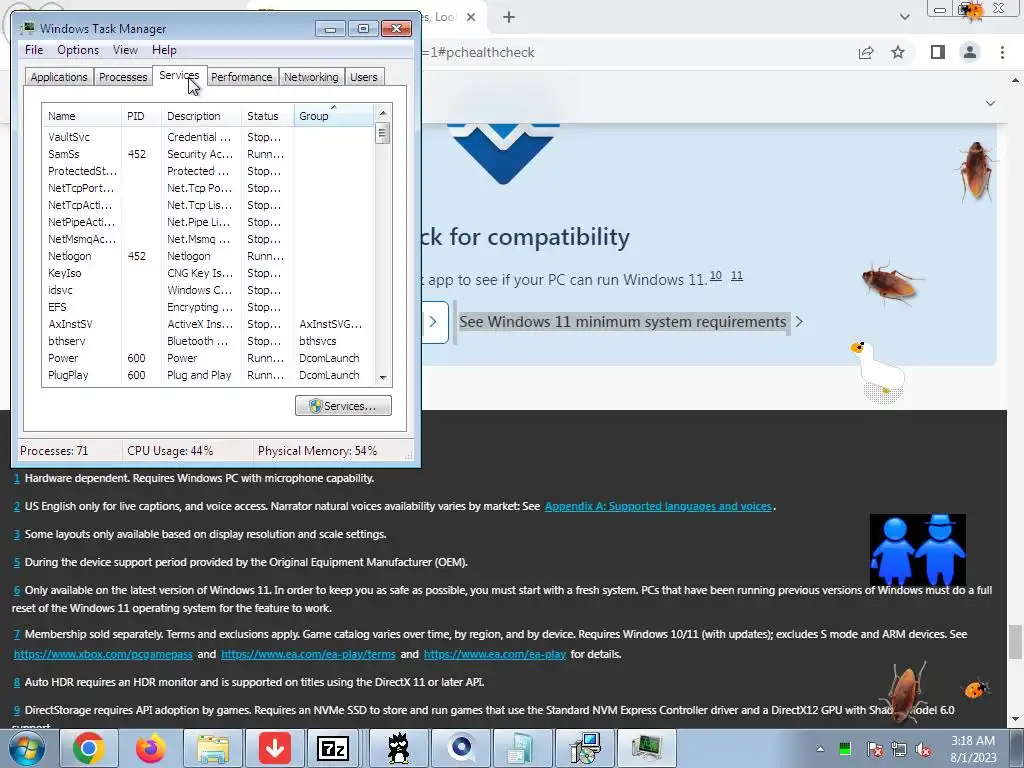Click the services list scrollbar thumb
This screenshot has width=1024, height=768.
[383, 135]
